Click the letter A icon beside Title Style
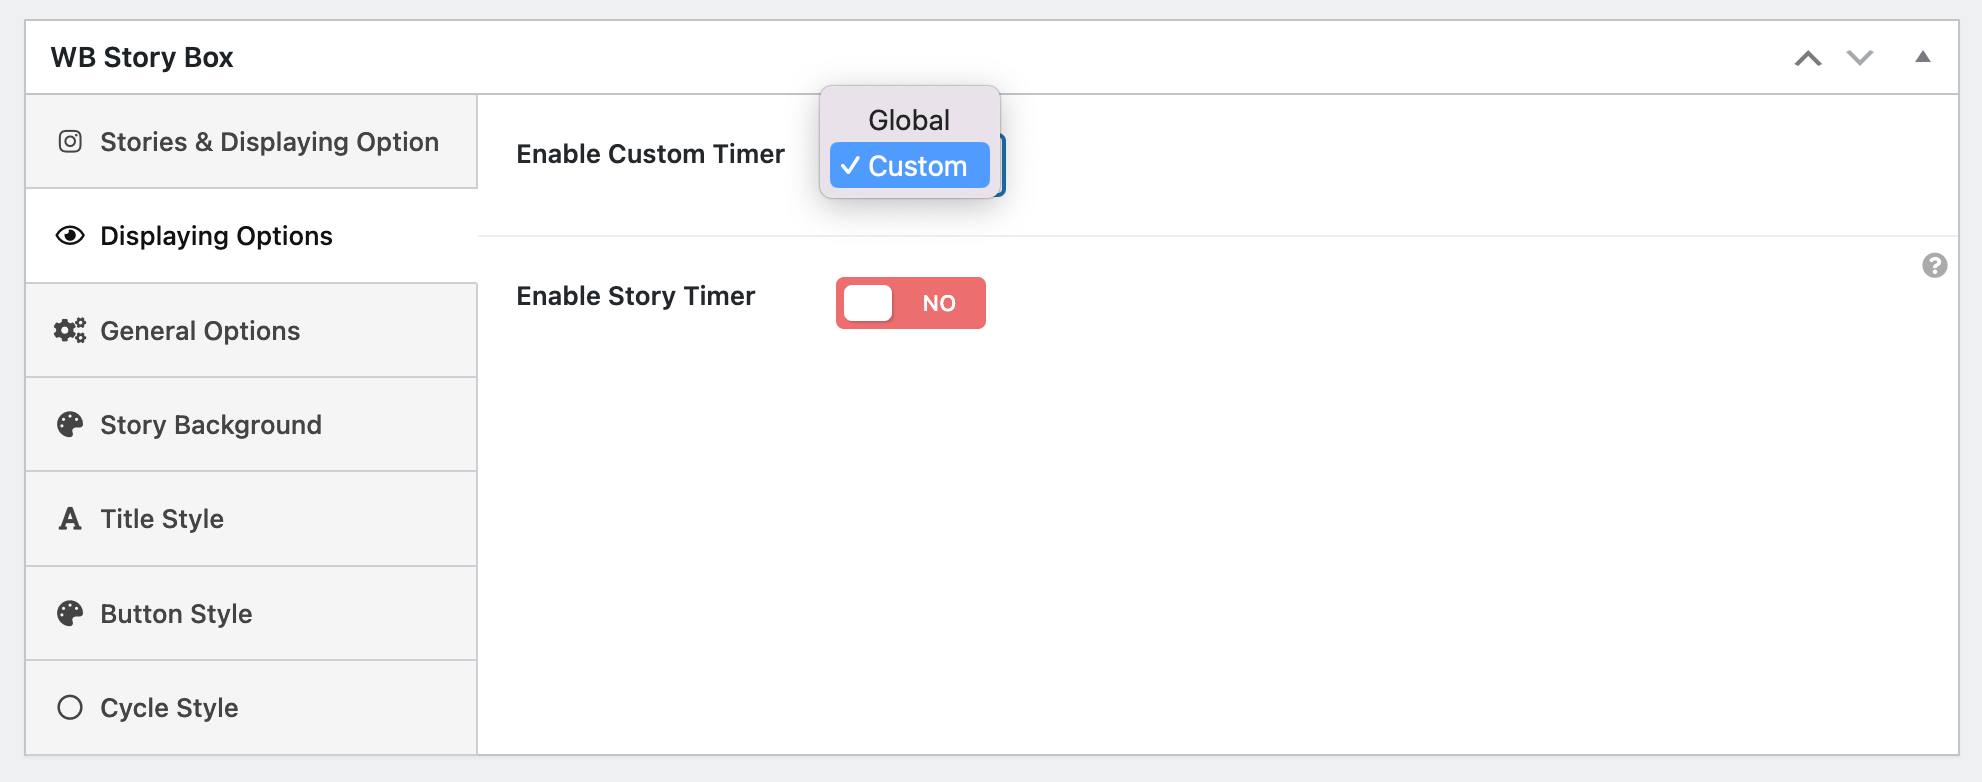Screen dimensions: 1982x782 (x=70, y=519)
